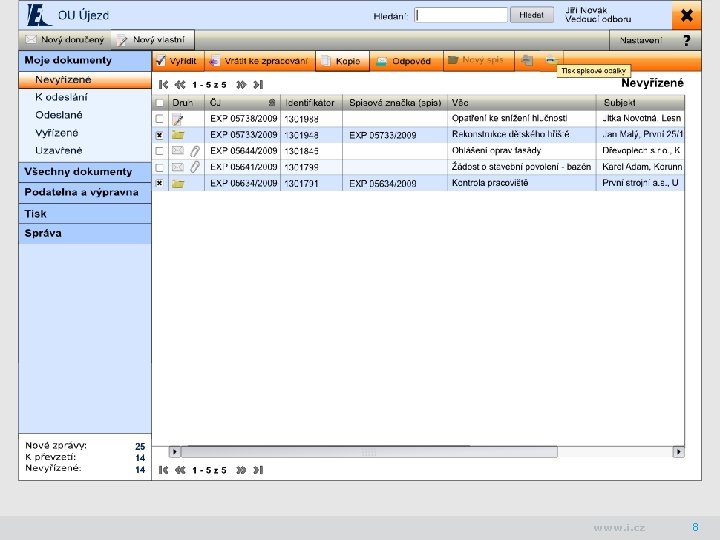Go to last page in bottom pager
The height and width of the screenshot is (540, 720).
[258, 470]
